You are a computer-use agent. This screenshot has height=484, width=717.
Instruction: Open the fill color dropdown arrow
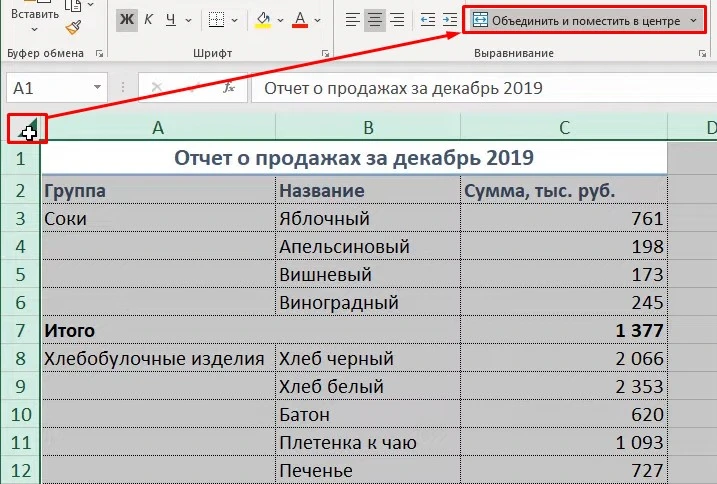(x=280, y=20)
